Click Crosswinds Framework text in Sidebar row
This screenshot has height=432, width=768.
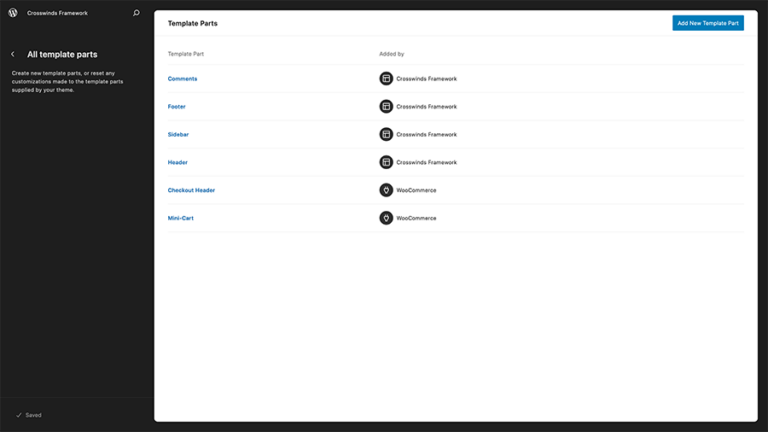coord(427,135)
